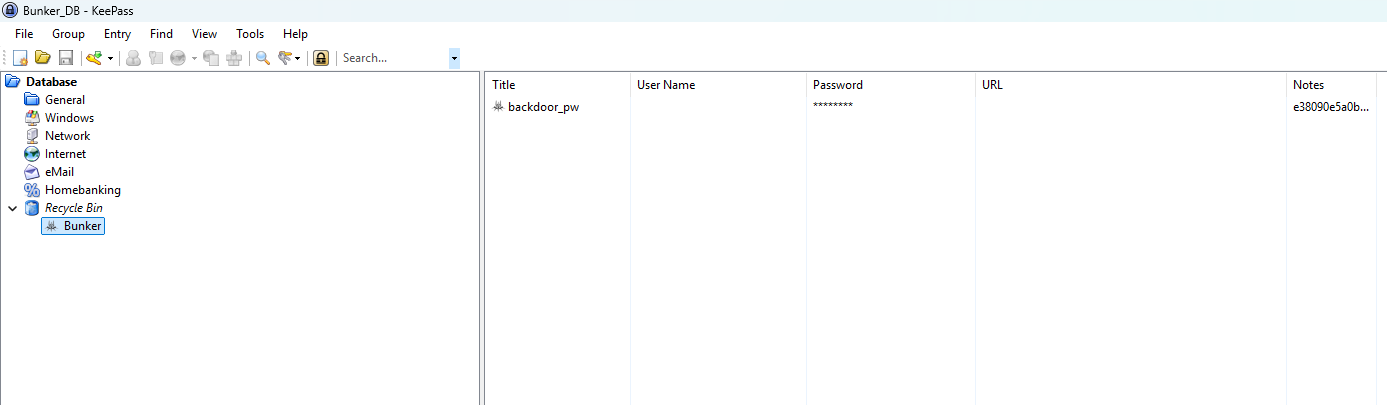Click the Network group server icon
Screen dimensions: 1387x405
(32, 136)
